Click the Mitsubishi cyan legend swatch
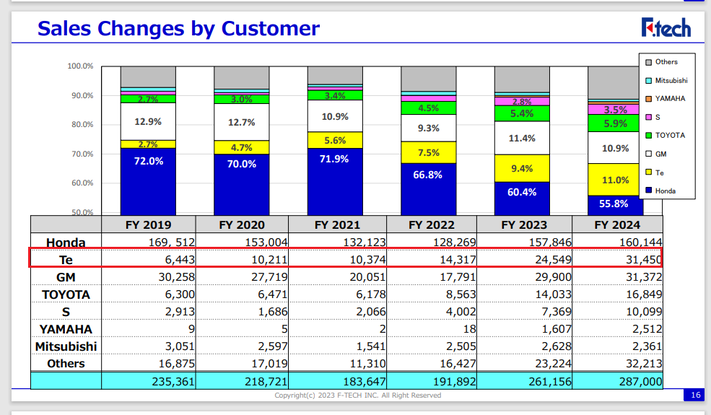711x415 pixels. point(648,80)
